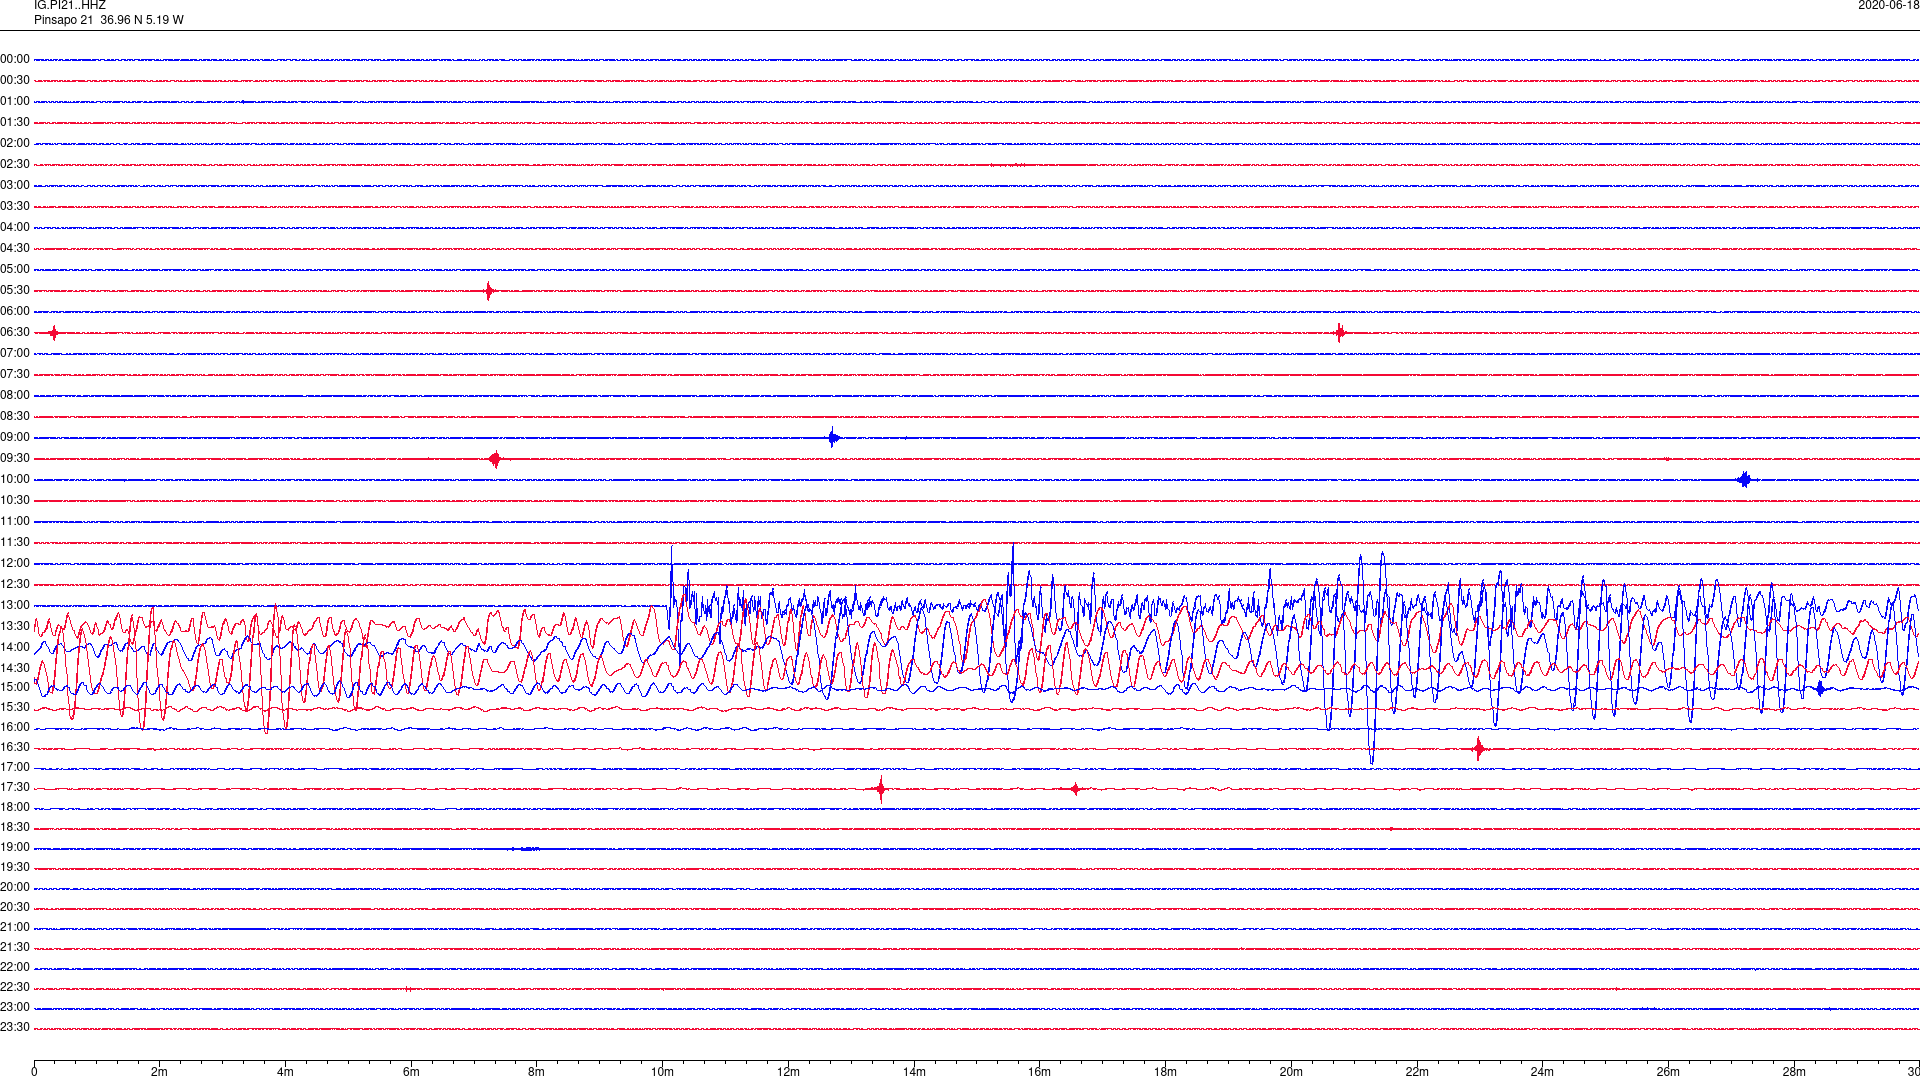Select the 03:00 time row label
This screenshot has height=1080, width=1920.
[15, 185]
